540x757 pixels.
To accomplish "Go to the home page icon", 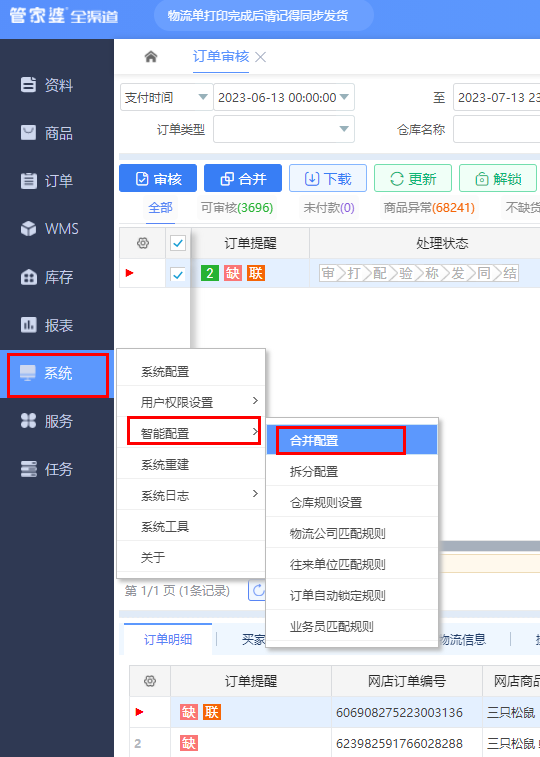I will 151,57.
